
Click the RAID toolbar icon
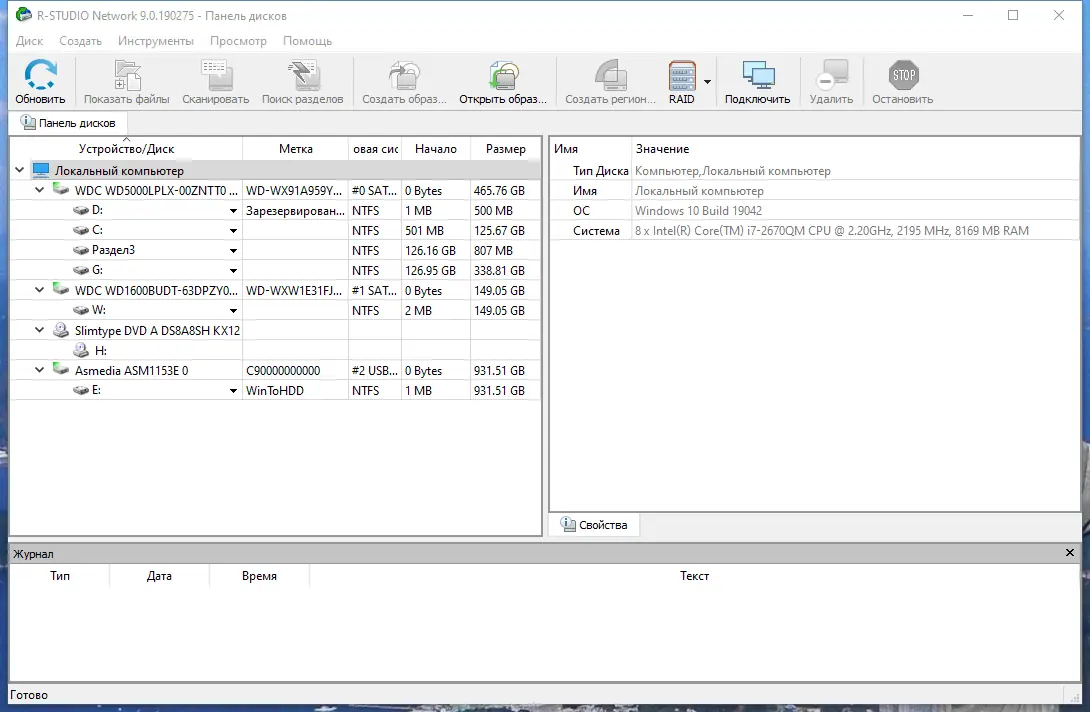click(x=682, y=74)
